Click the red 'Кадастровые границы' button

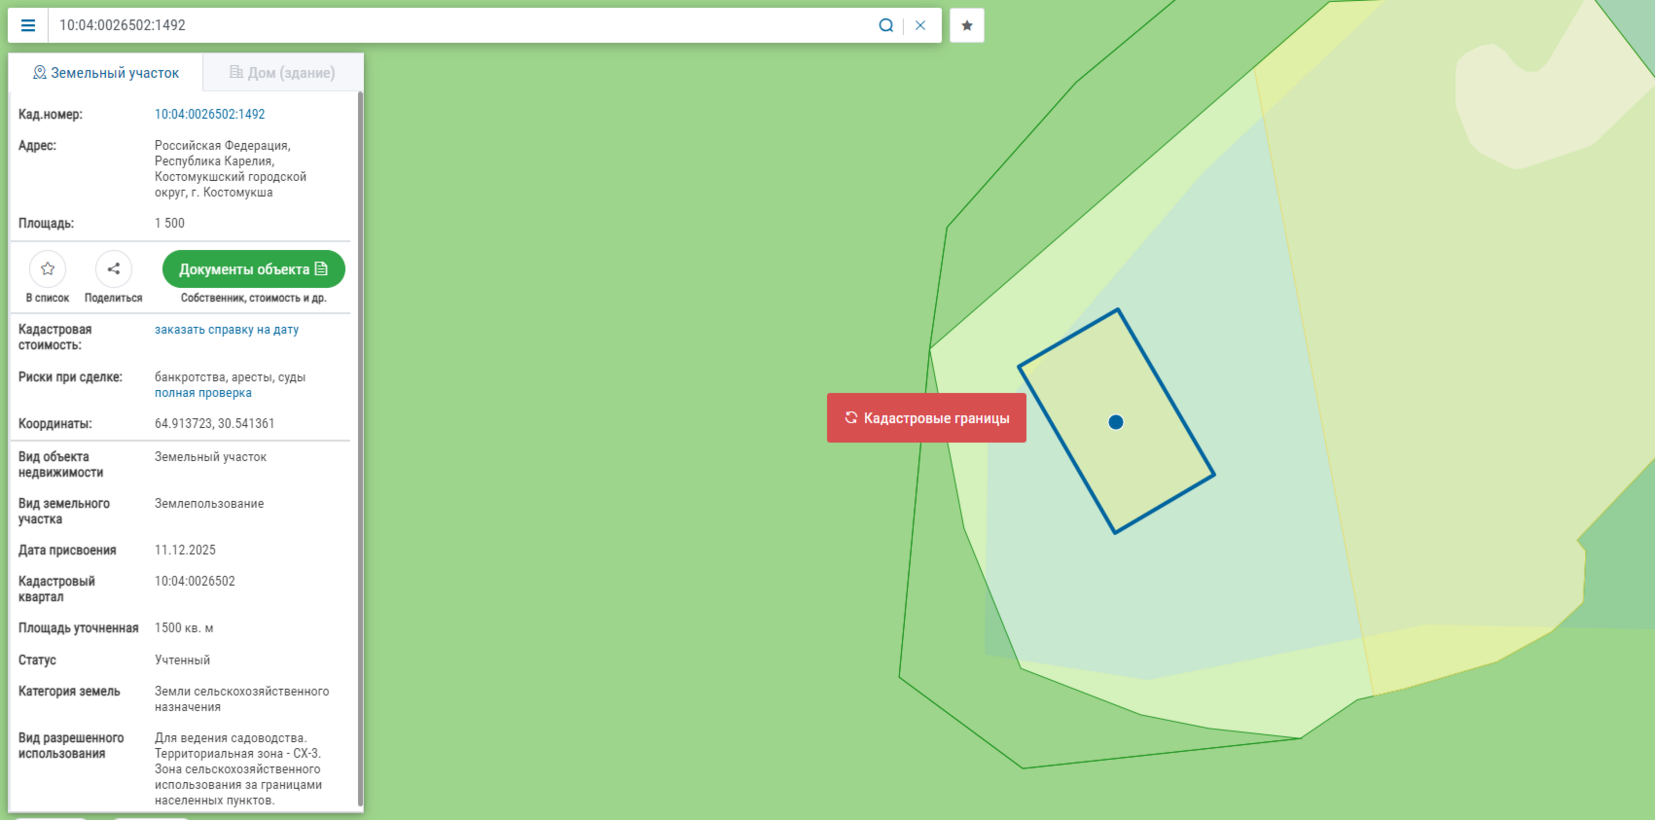click(x=926, y=418)
